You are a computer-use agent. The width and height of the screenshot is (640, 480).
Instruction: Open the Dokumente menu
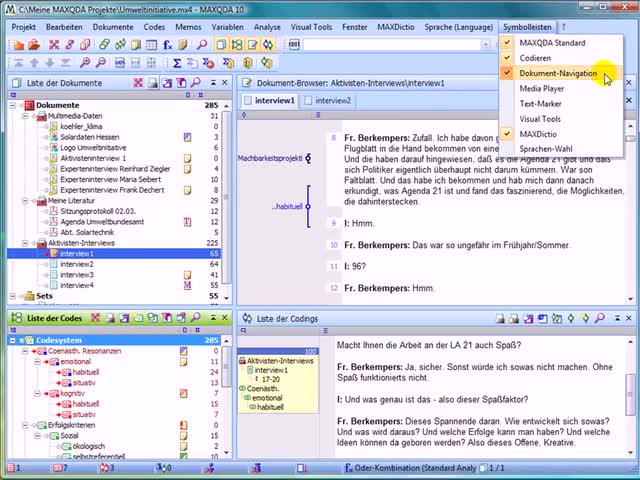pos(113,27)
